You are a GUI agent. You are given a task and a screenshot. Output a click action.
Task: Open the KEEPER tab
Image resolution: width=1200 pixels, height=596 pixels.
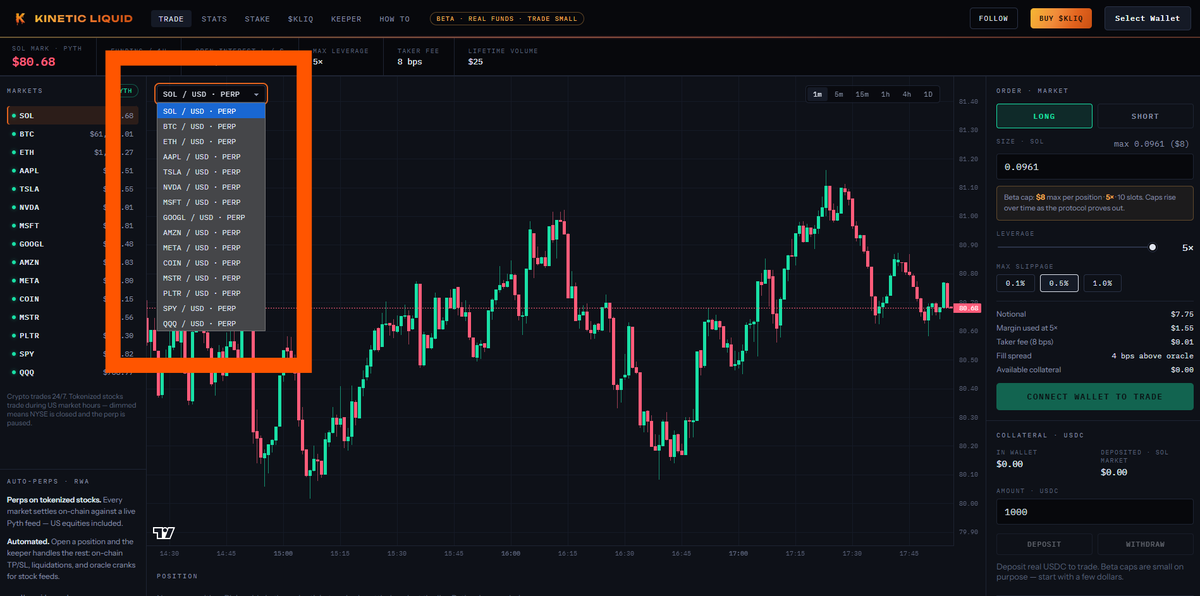[345, 19]
